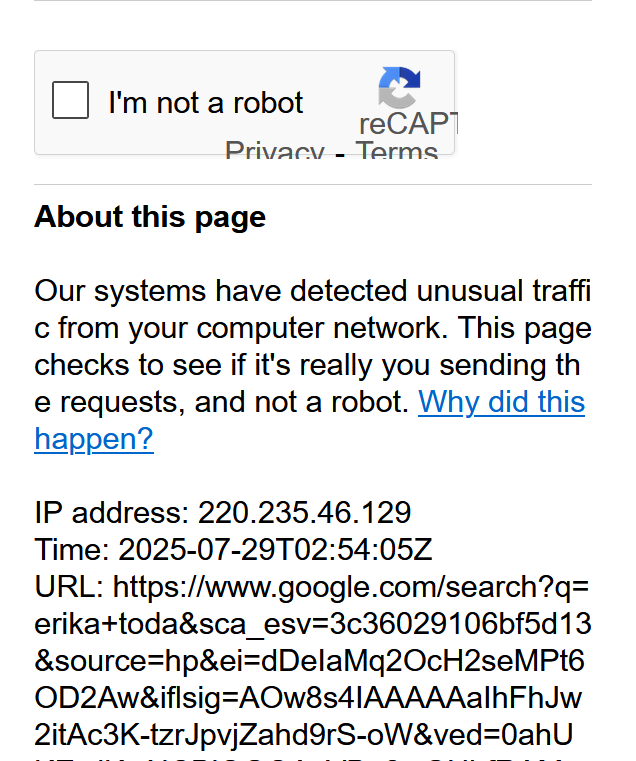
Task: Click the reCAPTCHA brand text
Action: click(409, 124)
